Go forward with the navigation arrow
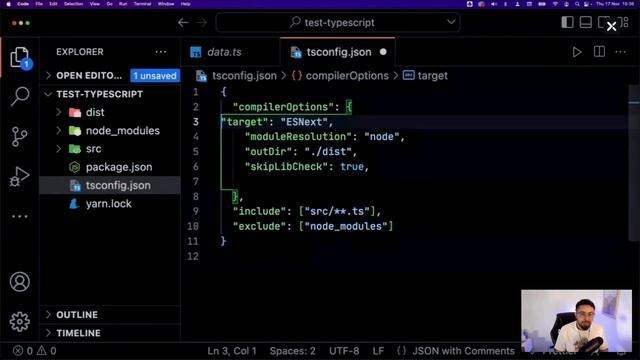The width and height of the screenshot is (640, 360). coord(201,22)
